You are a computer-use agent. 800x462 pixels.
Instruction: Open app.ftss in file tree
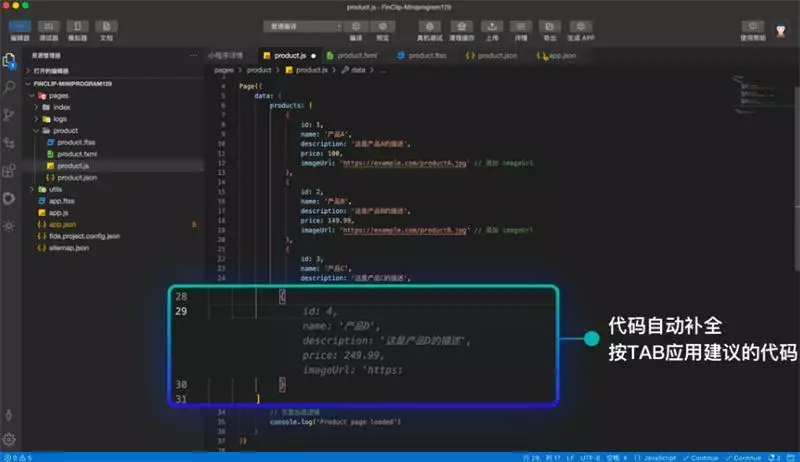(x=56, y=201)
